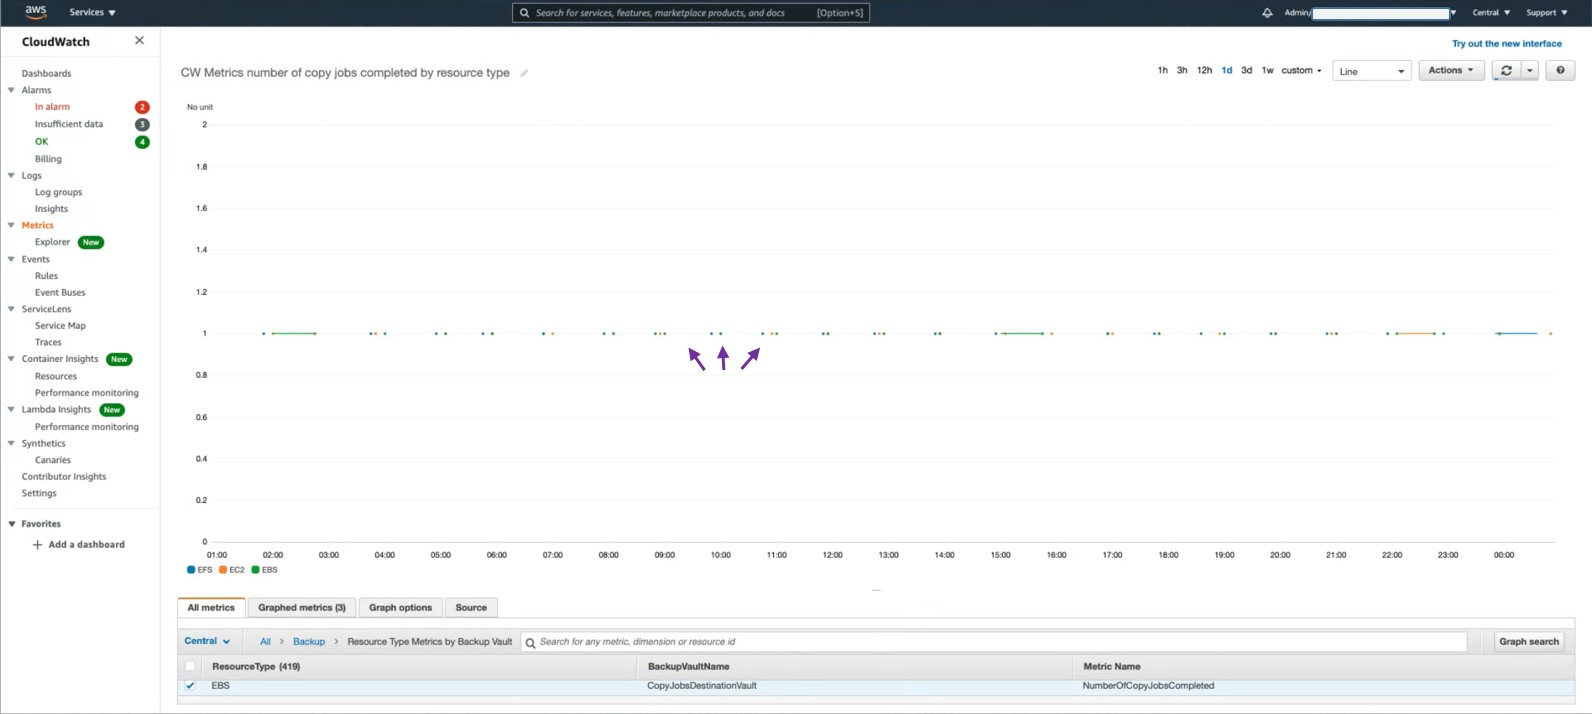Viewport: 1592px width, 714px height.
Task: Click the pencil icon to rename graph
Action: pyautogui.click(x=524, y=73)
